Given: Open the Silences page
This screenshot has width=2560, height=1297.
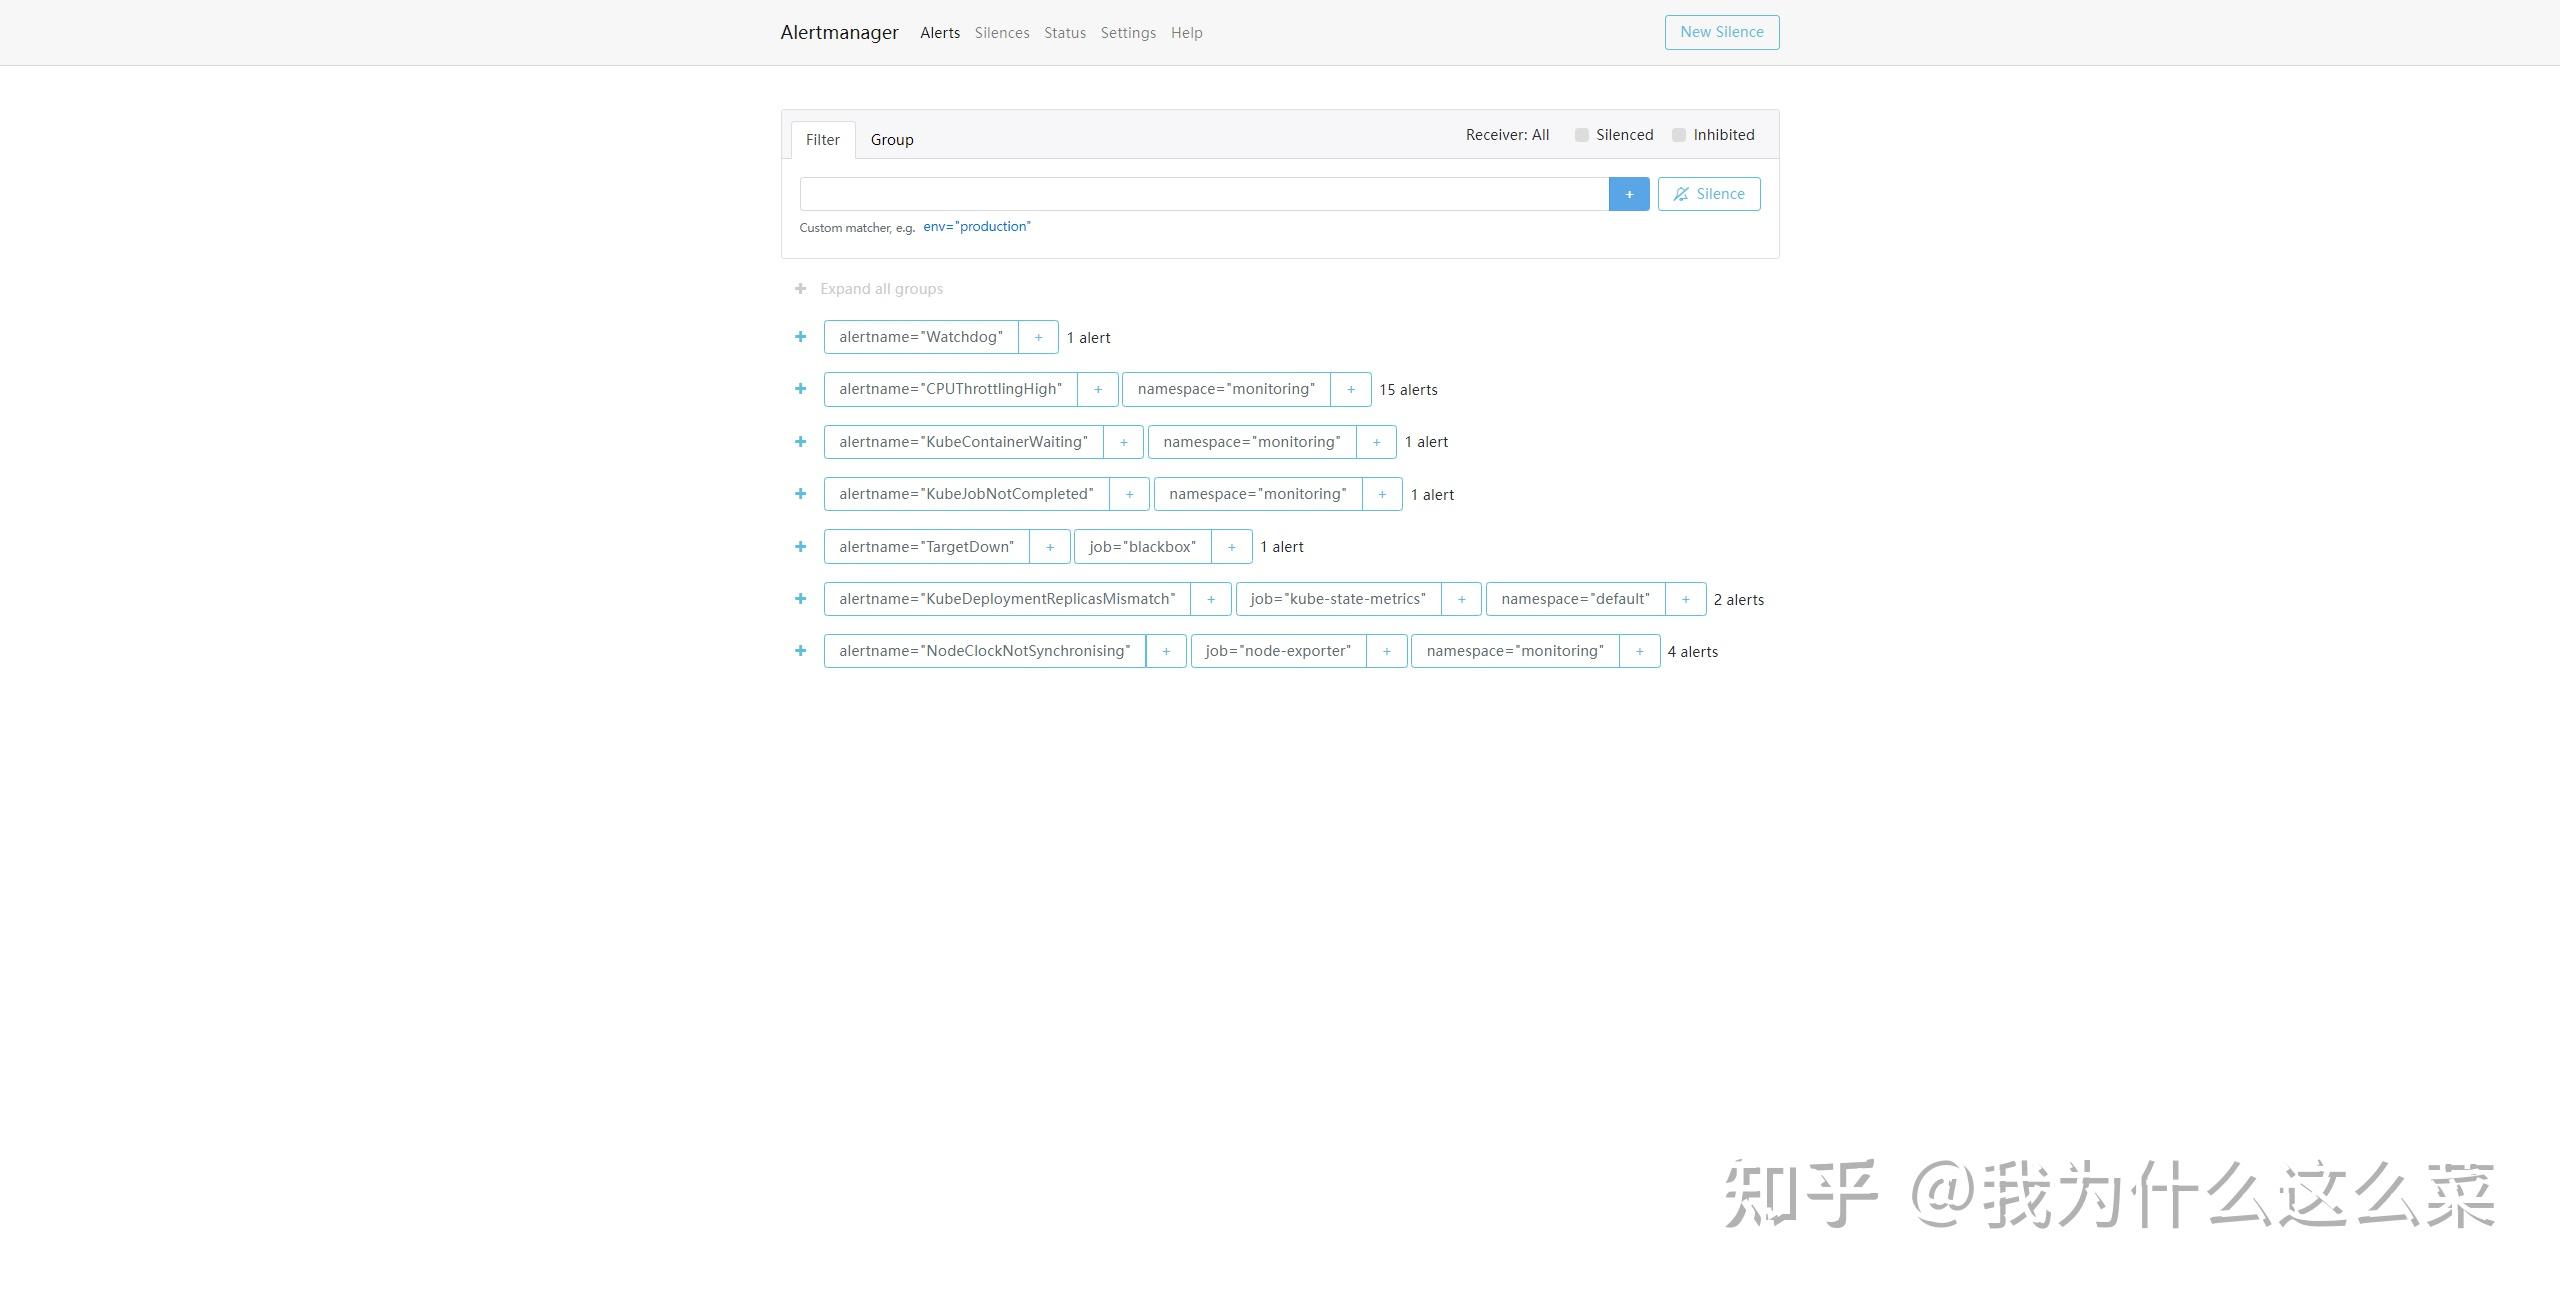Looking at the screenshot, I should 1002,32.
